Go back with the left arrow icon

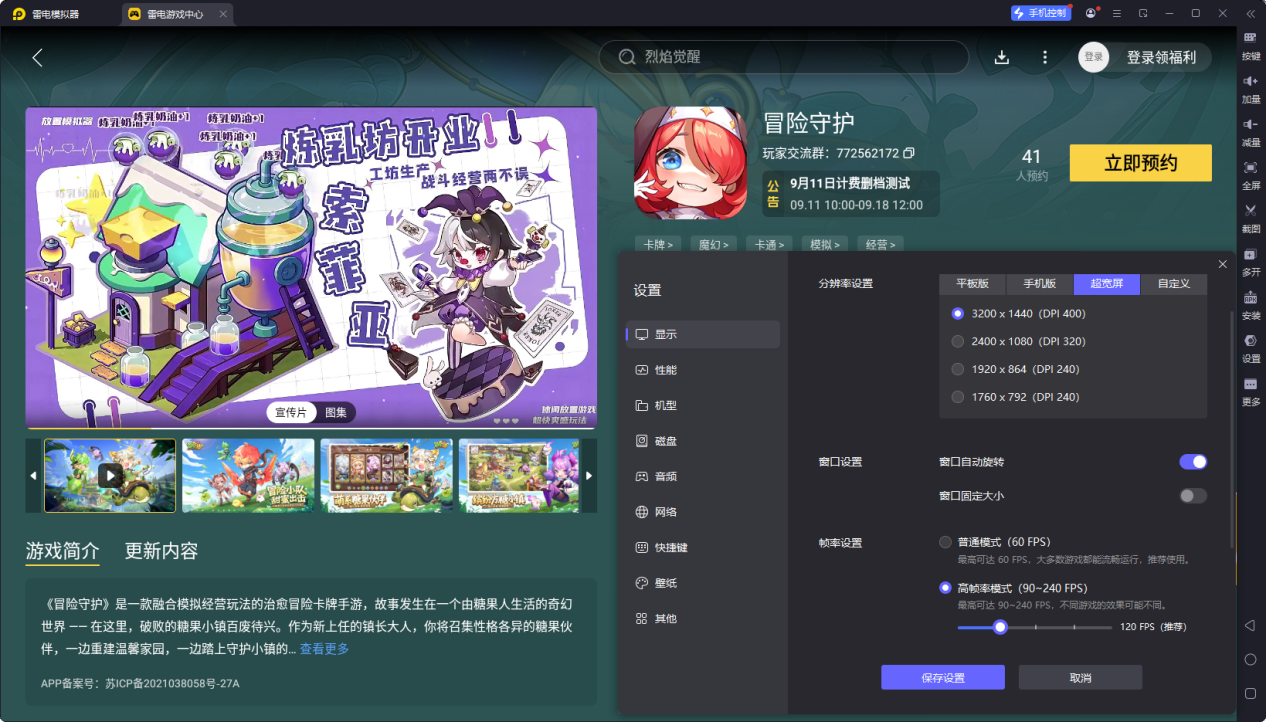(x=37, y=57)
